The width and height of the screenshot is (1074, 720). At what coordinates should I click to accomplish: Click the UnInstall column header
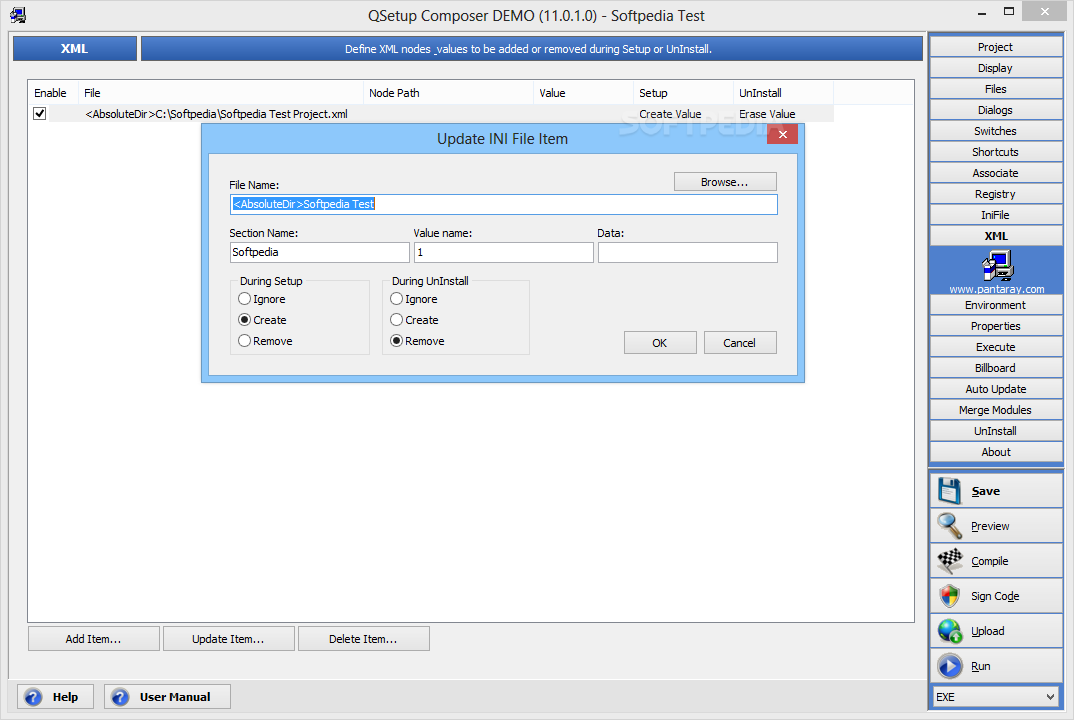[783, 92]
